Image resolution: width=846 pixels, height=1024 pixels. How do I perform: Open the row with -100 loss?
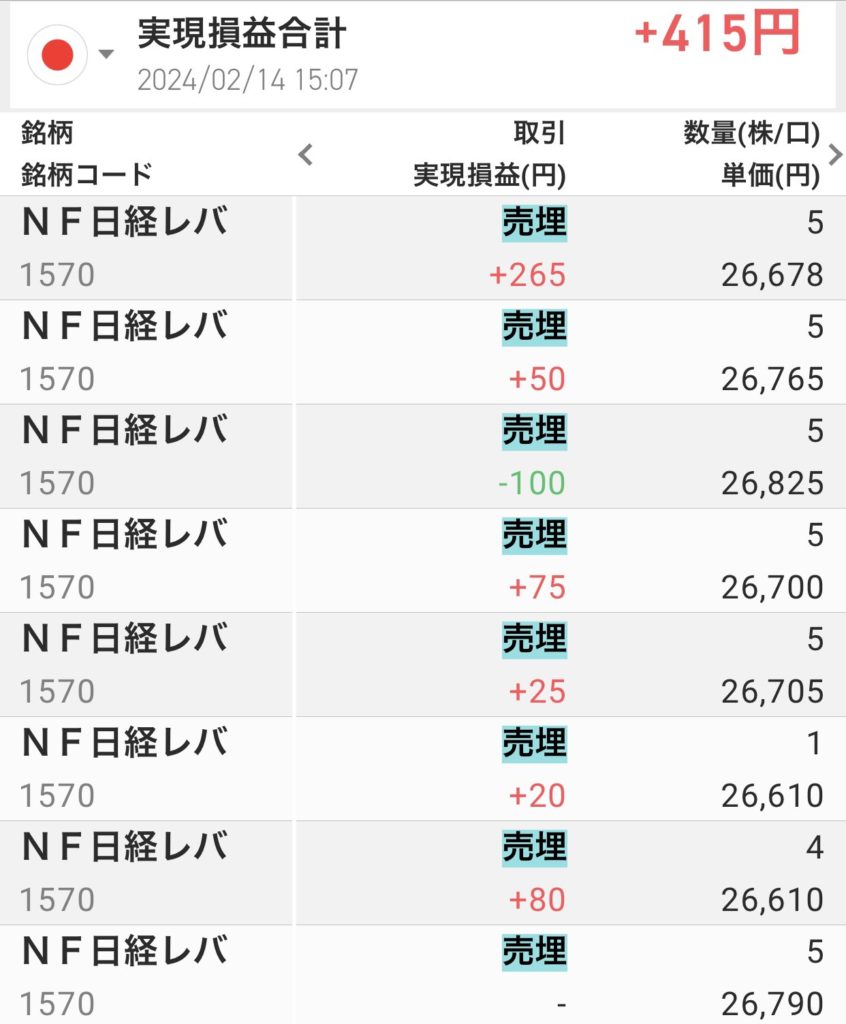[423, 456]
